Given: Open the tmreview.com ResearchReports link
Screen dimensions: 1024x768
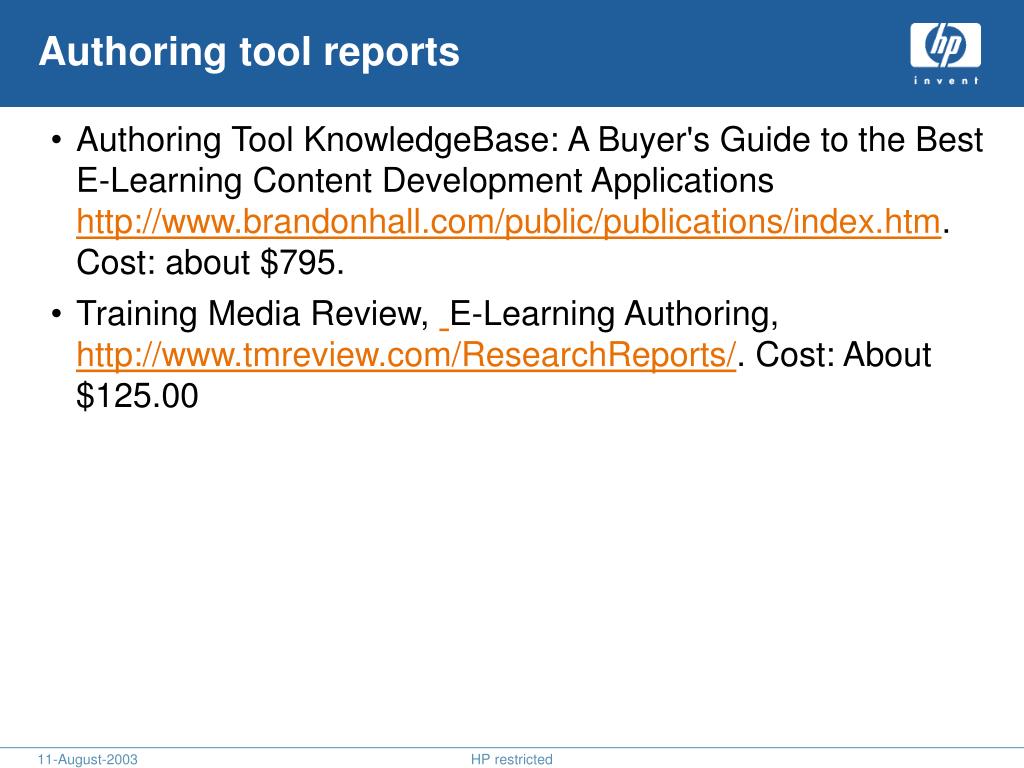Looking at the screenshot, I should [406, 355].
